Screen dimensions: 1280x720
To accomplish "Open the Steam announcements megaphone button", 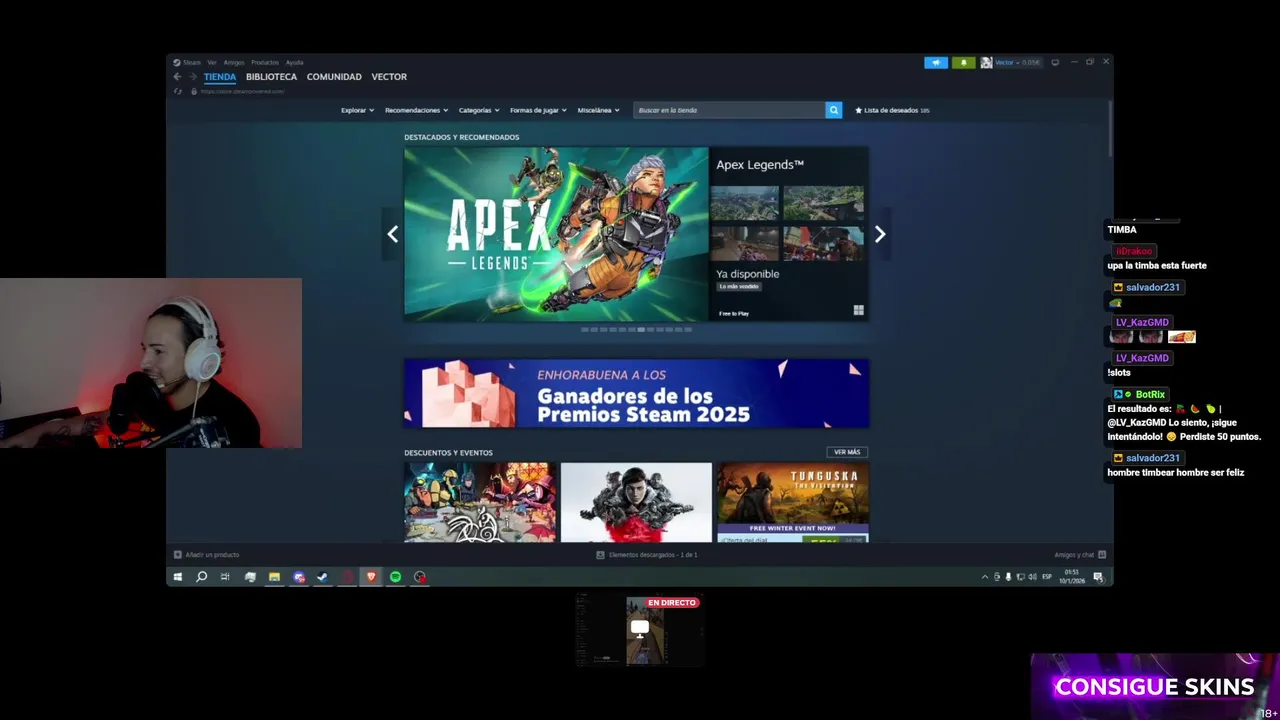I will pos(936,62).
